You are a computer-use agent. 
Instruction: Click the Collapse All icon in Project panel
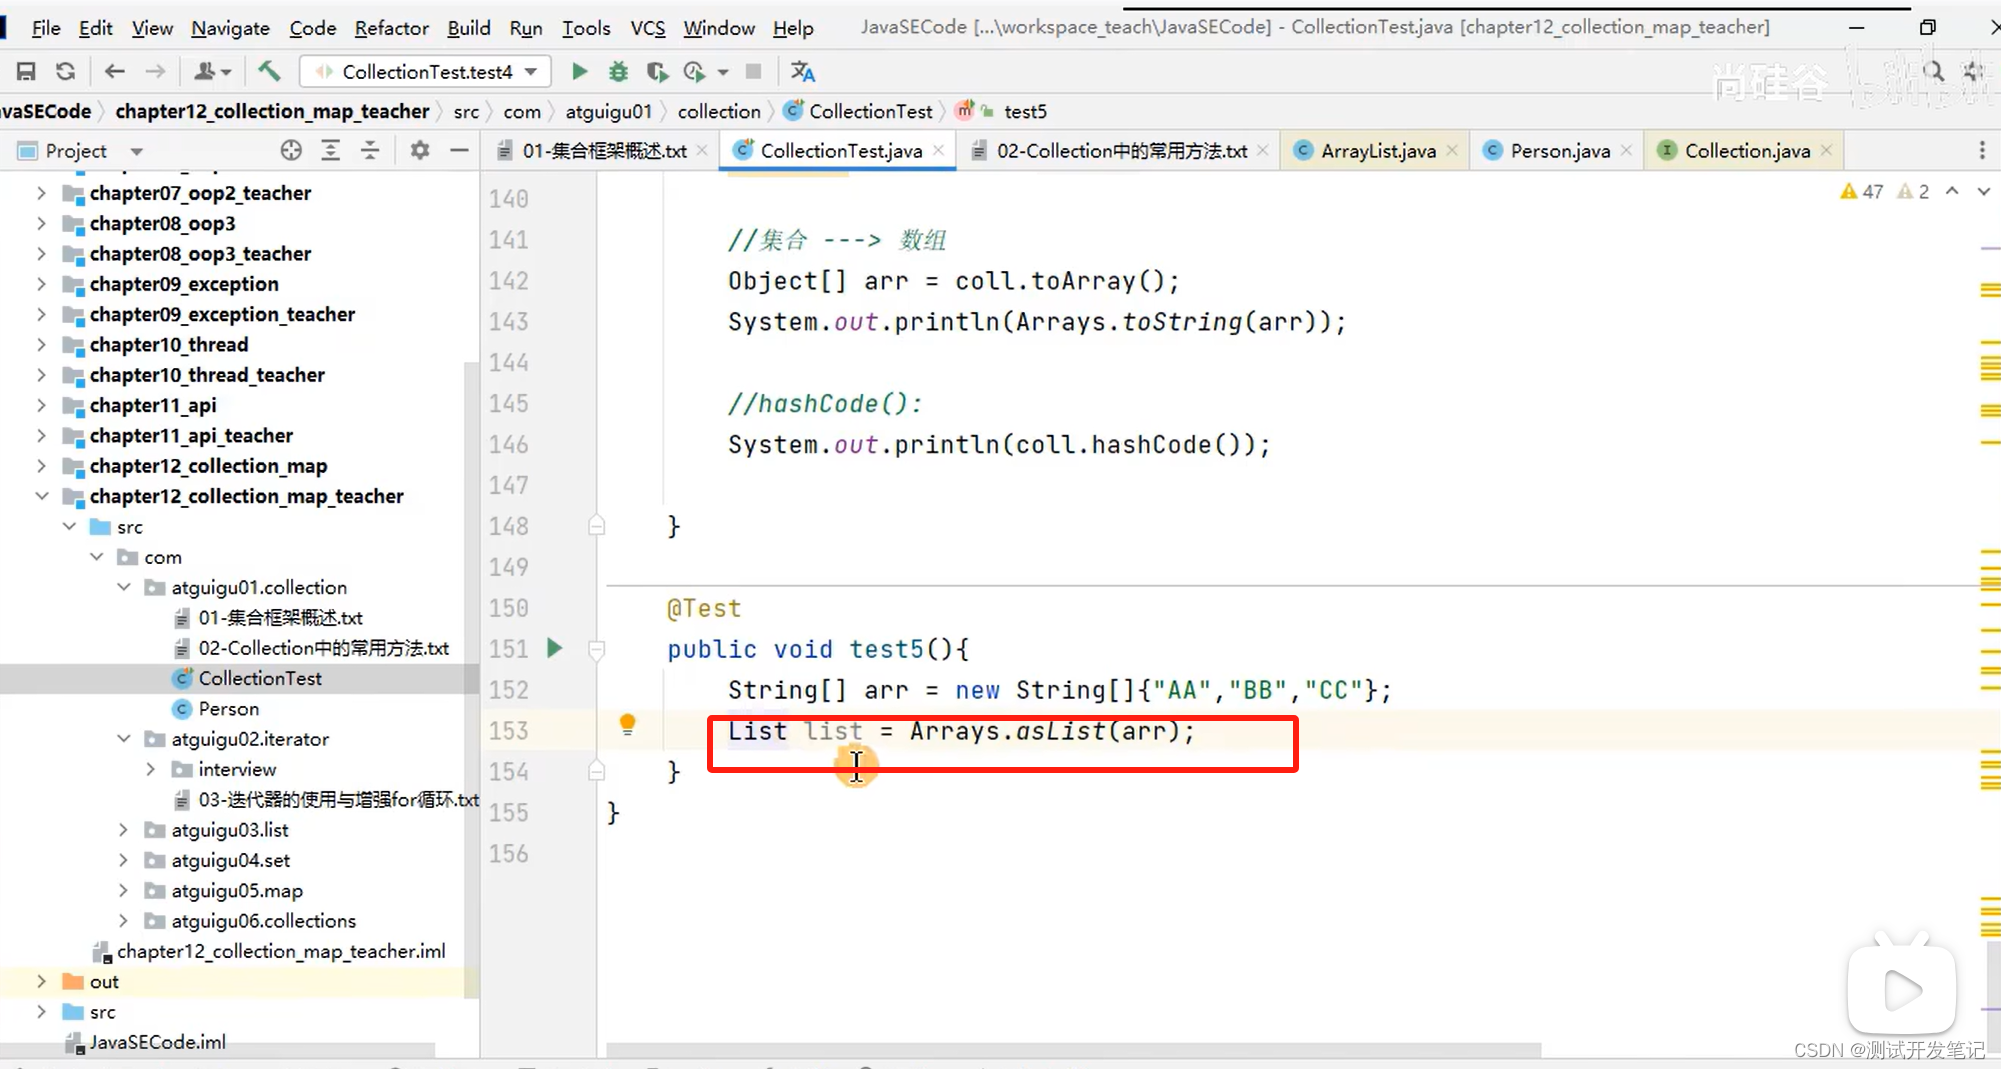(370, 150)
